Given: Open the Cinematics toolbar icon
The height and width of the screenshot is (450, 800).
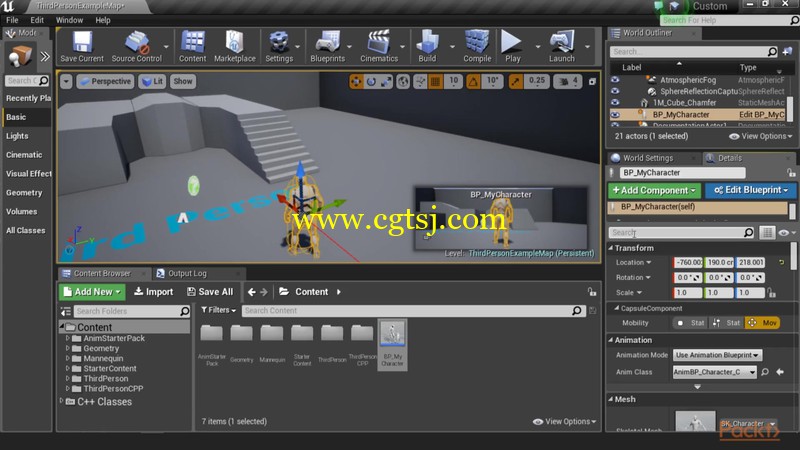Looking at the screenshot, I should (x=379, y=46).
